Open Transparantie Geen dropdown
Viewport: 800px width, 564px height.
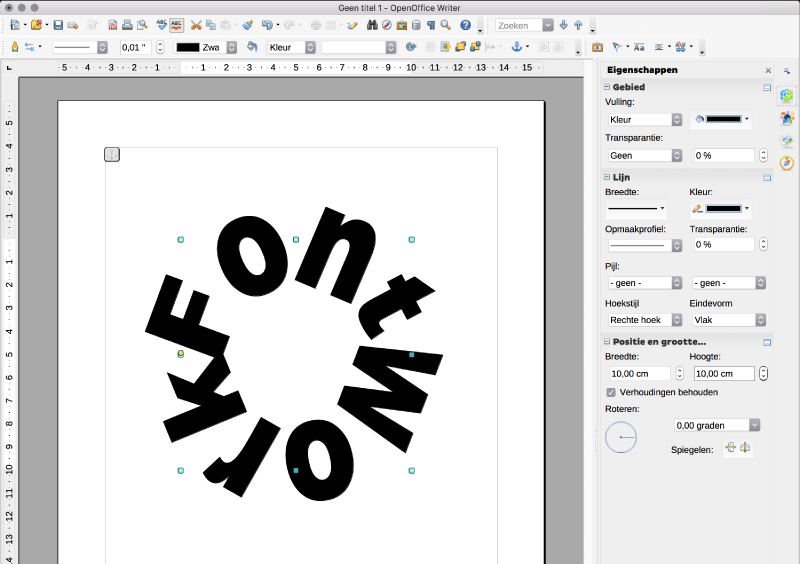coord(645,155)
